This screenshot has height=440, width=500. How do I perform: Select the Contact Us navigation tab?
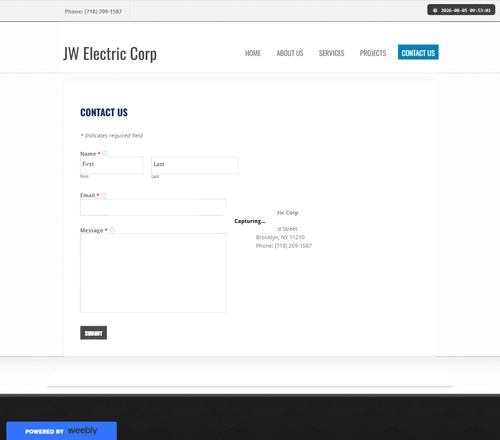click(x=418, y=52)
